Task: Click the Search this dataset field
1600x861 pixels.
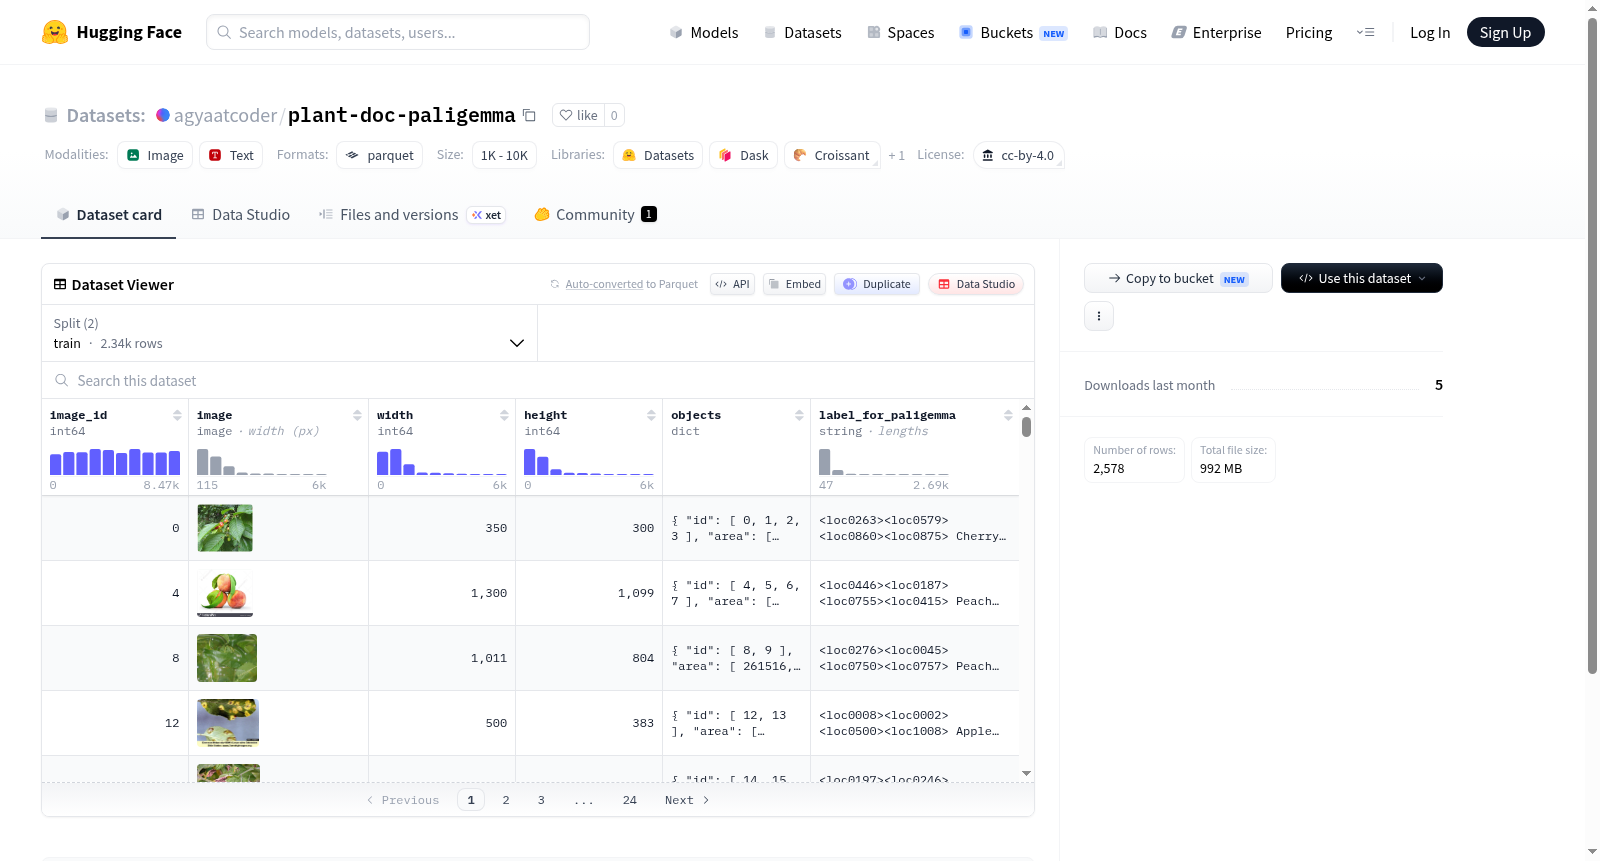Action: (538, 380)
